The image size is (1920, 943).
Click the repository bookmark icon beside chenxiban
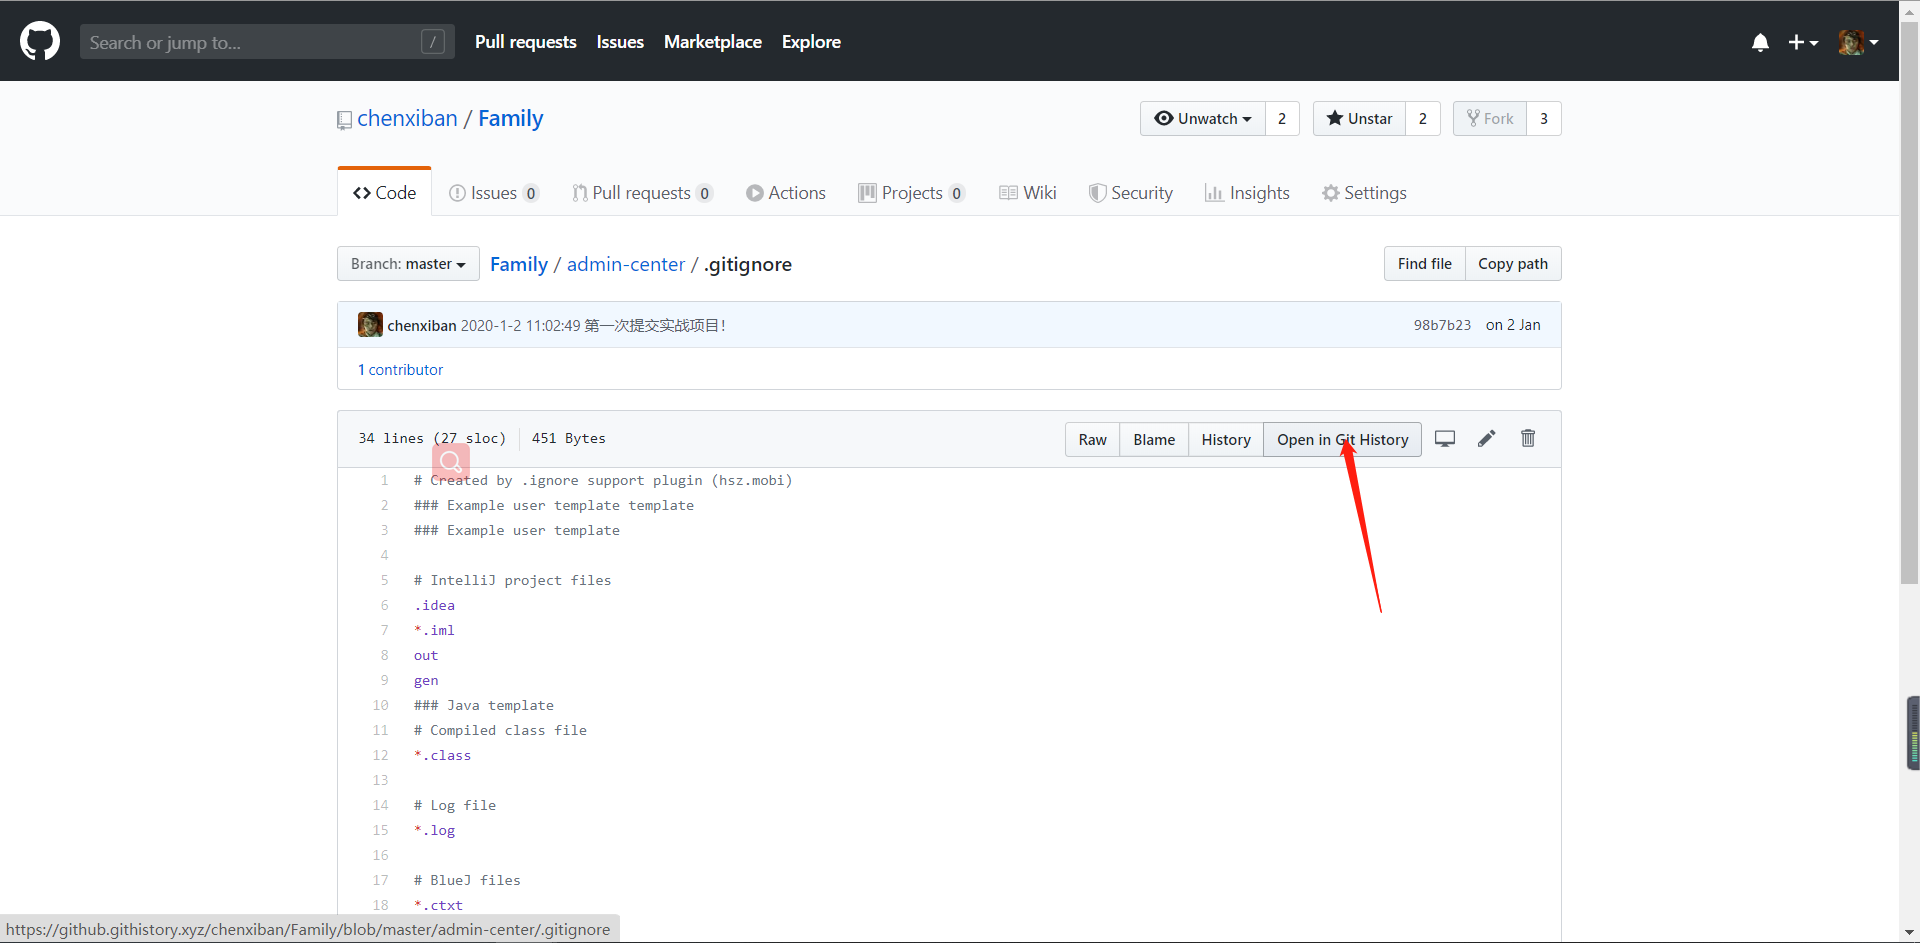tap(344, 119)
